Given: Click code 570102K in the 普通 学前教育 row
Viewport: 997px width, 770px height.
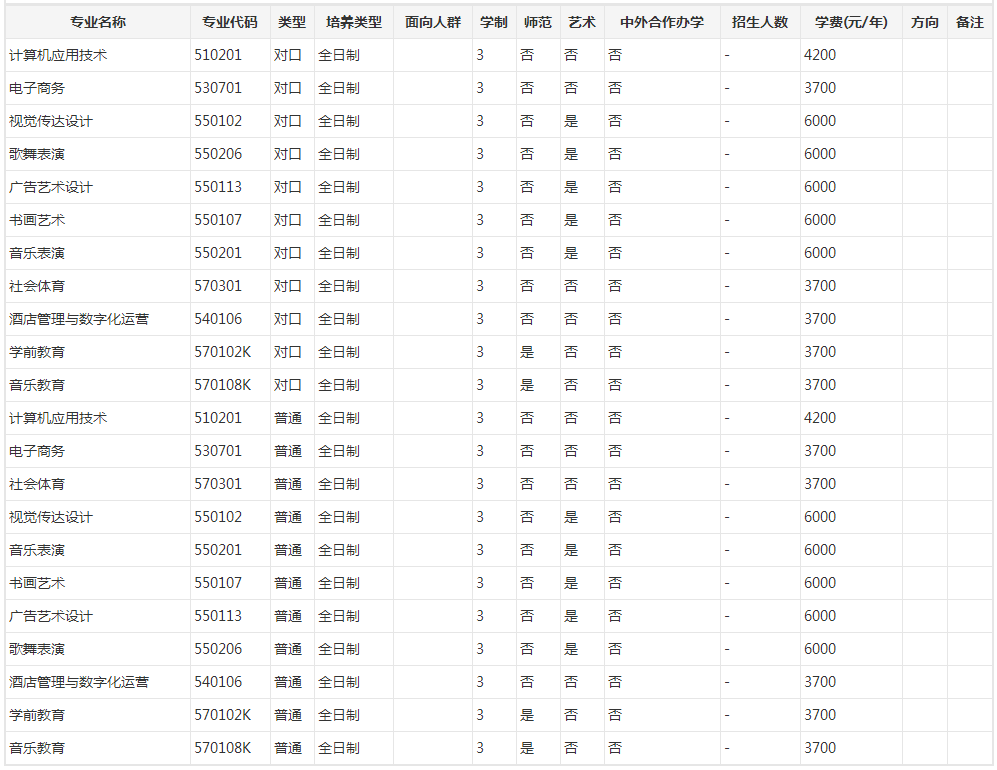Looking at the screenshot, I should pyautogui.click(x=222, y=715).
